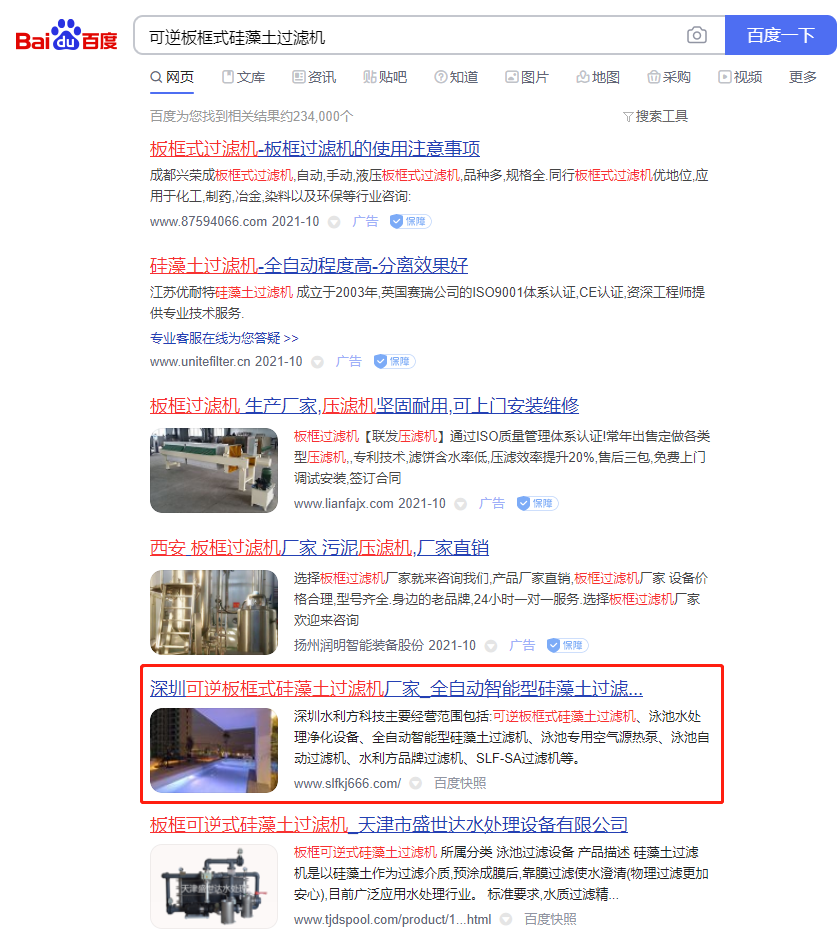This screenshot has height=938, width=840.
Task: Switch to the 文库 tab
Action: [244, 77]
